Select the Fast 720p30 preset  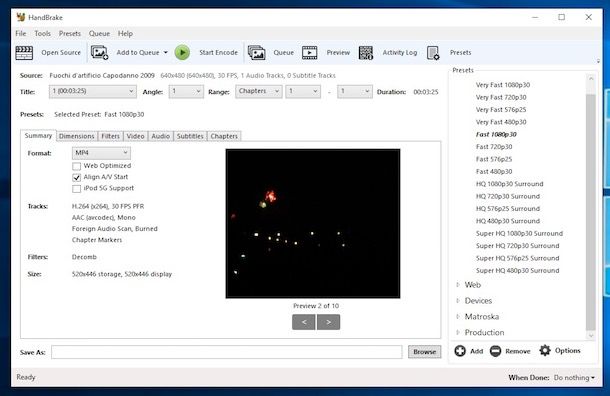(x=494, y=147)
